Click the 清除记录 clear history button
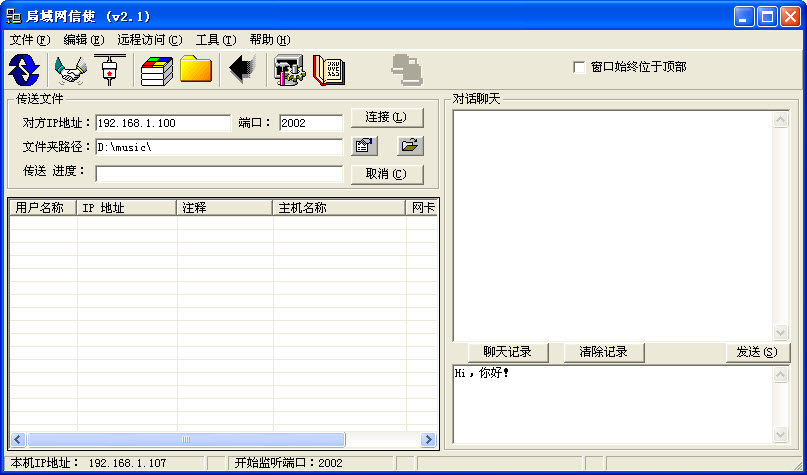Screen dimensions: 807x475 (x=604, y=352)
